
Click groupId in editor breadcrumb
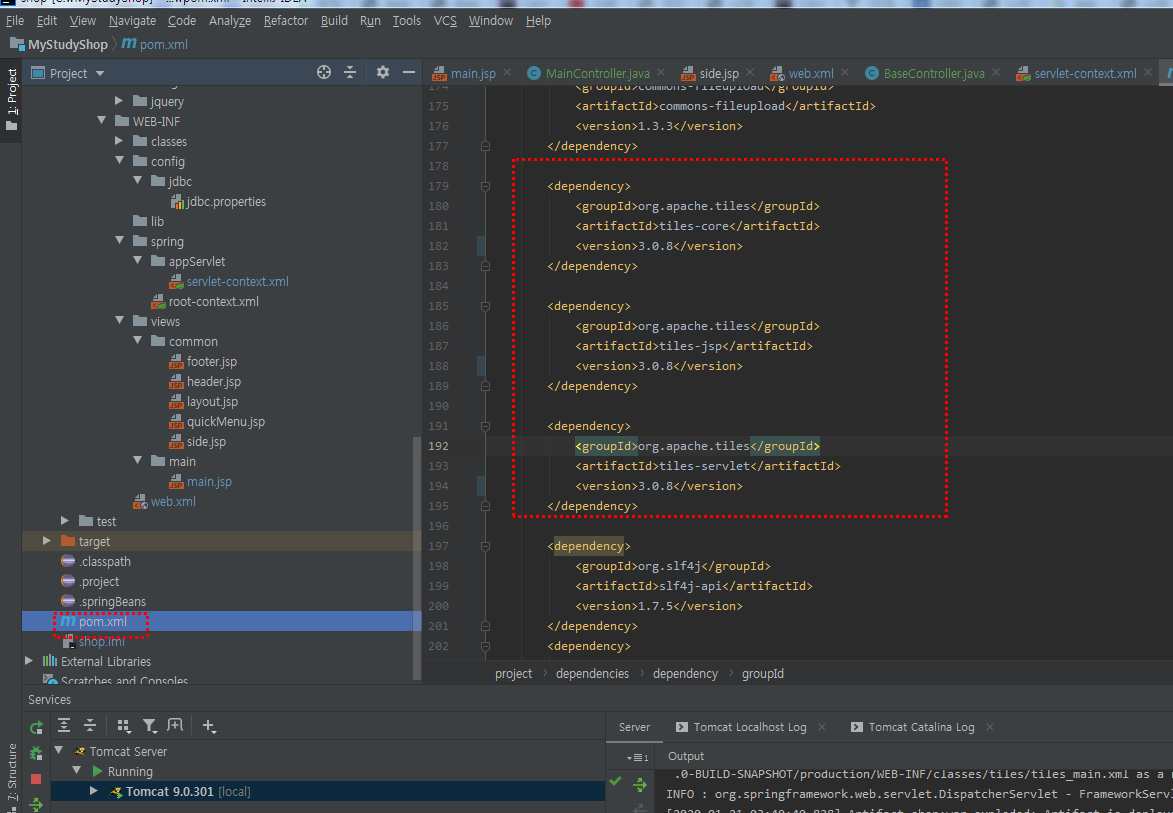[x=763, y=674]
